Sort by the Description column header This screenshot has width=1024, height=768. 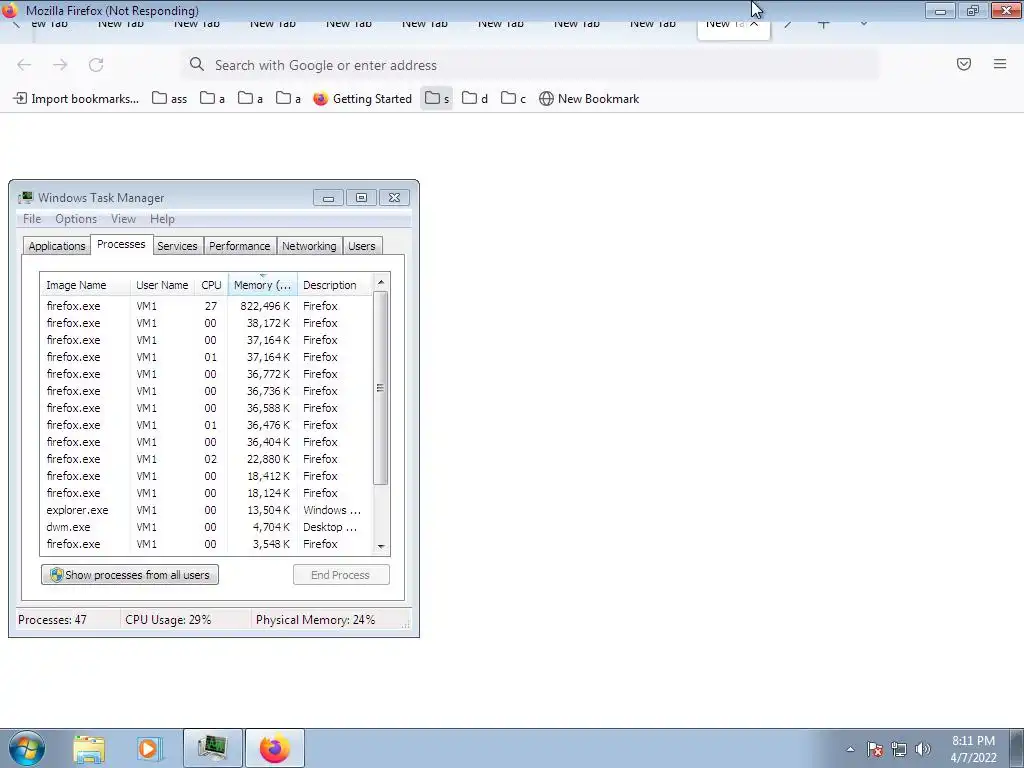pos(334,285)
